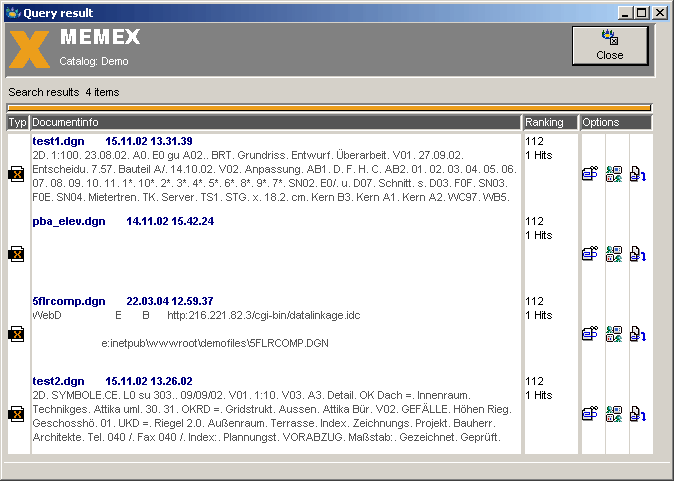
Task: Open the pba_elev.dgn result title
Action: pos(68,221)
